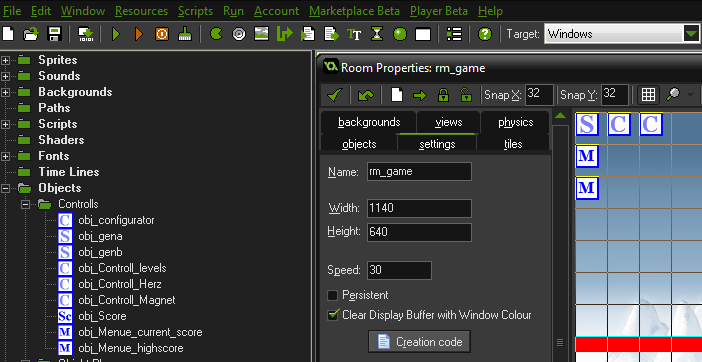Clean build cache with broom icon
Screen dimensions: 702x362
(185, 34)
